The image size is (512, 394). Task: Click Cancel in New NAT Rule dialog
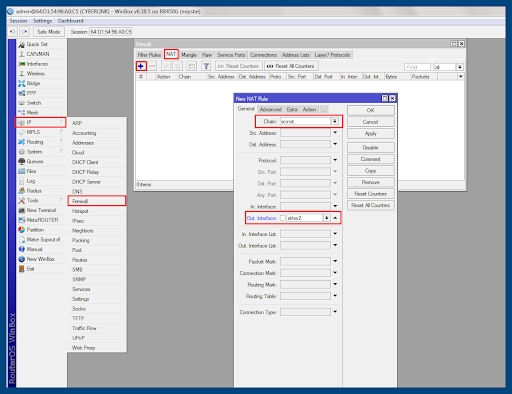pyautogui.click(x=371, y=122)
